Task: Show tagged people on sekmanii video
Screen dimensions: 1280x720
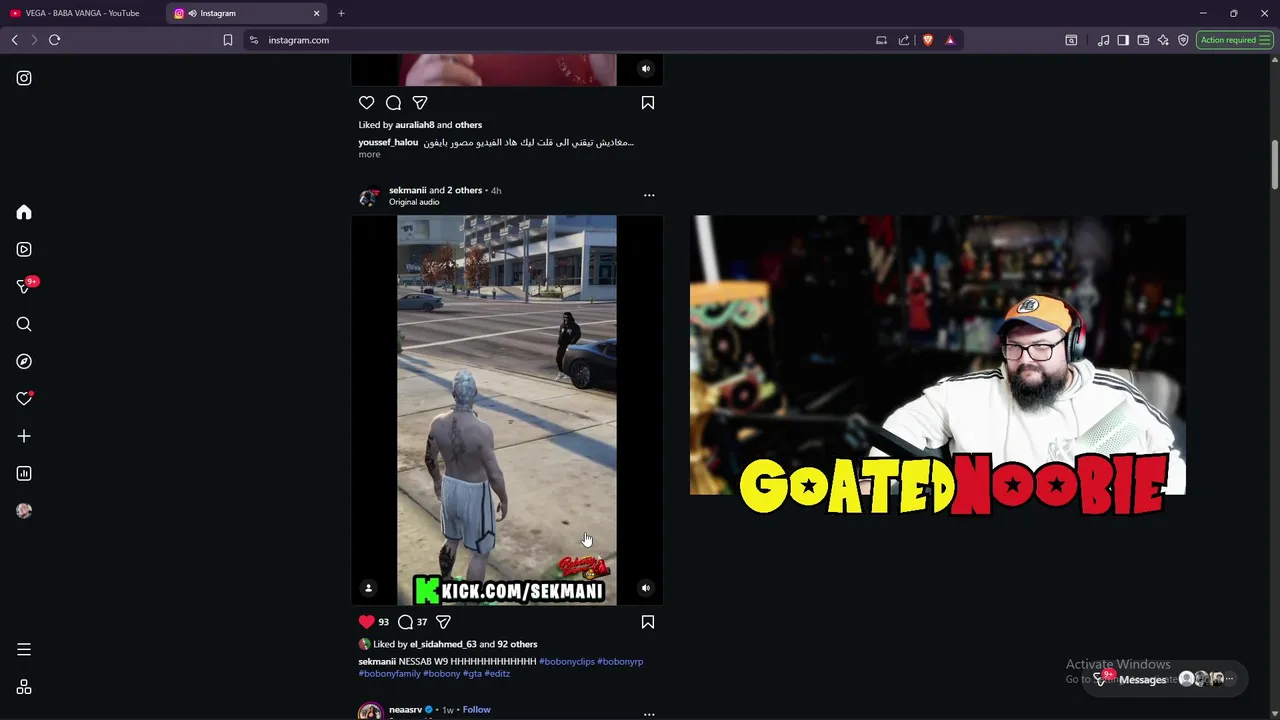Action: [x=368, y=588]
